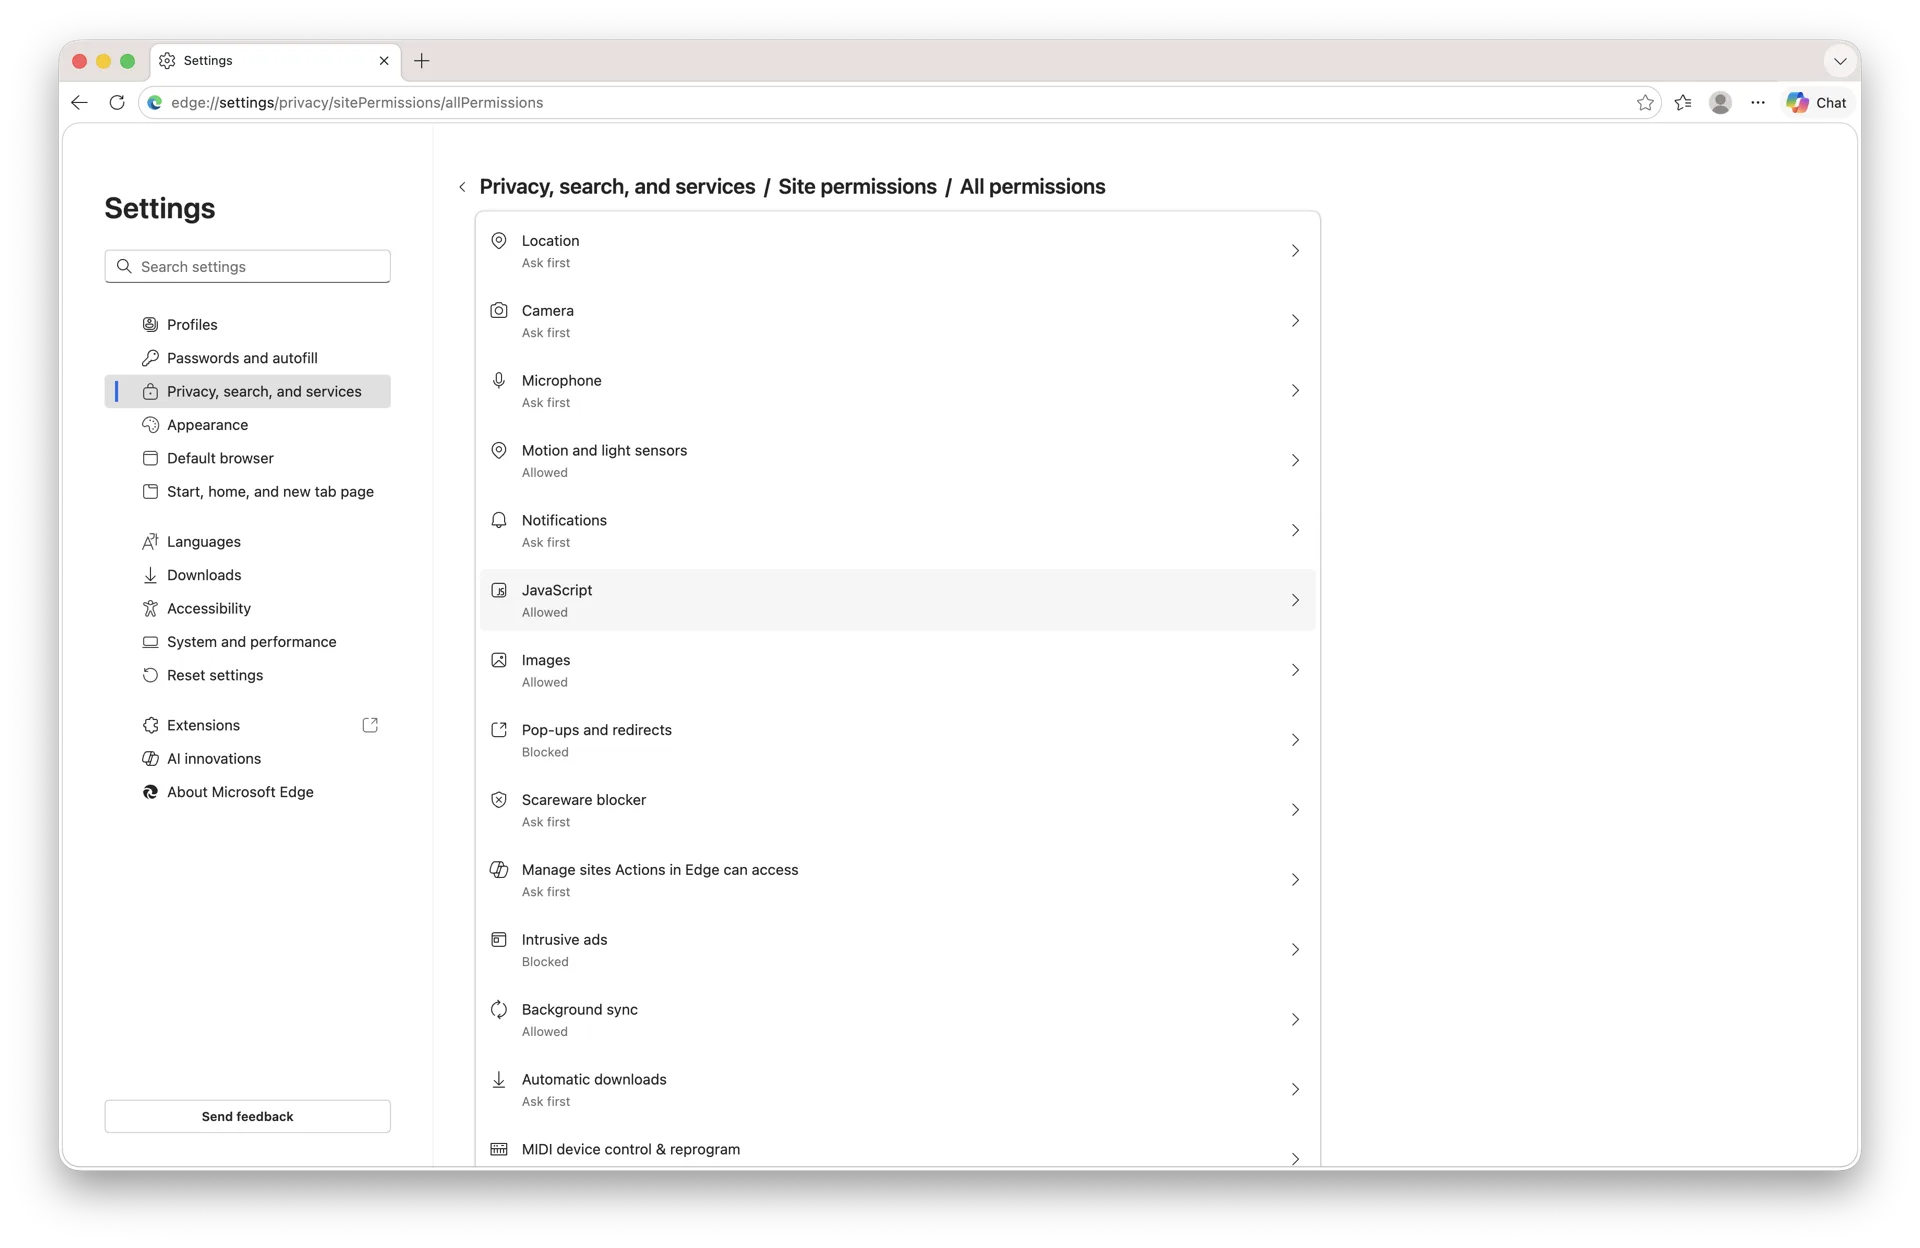Click the Actions in Edge access icon
The width and height of the screenshot is (1920, 1248).
(498, 870)
